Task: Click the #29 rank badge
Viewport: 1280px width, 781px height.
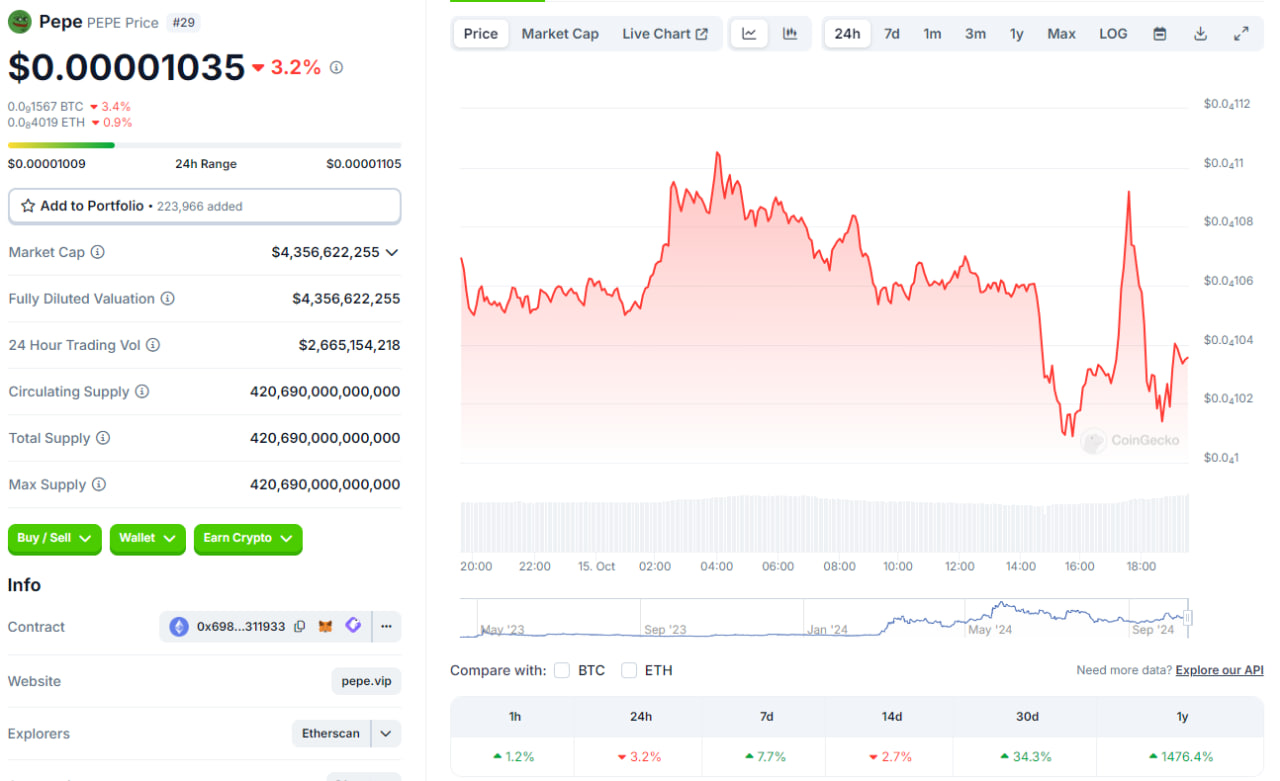Action: tap(183, 22)
